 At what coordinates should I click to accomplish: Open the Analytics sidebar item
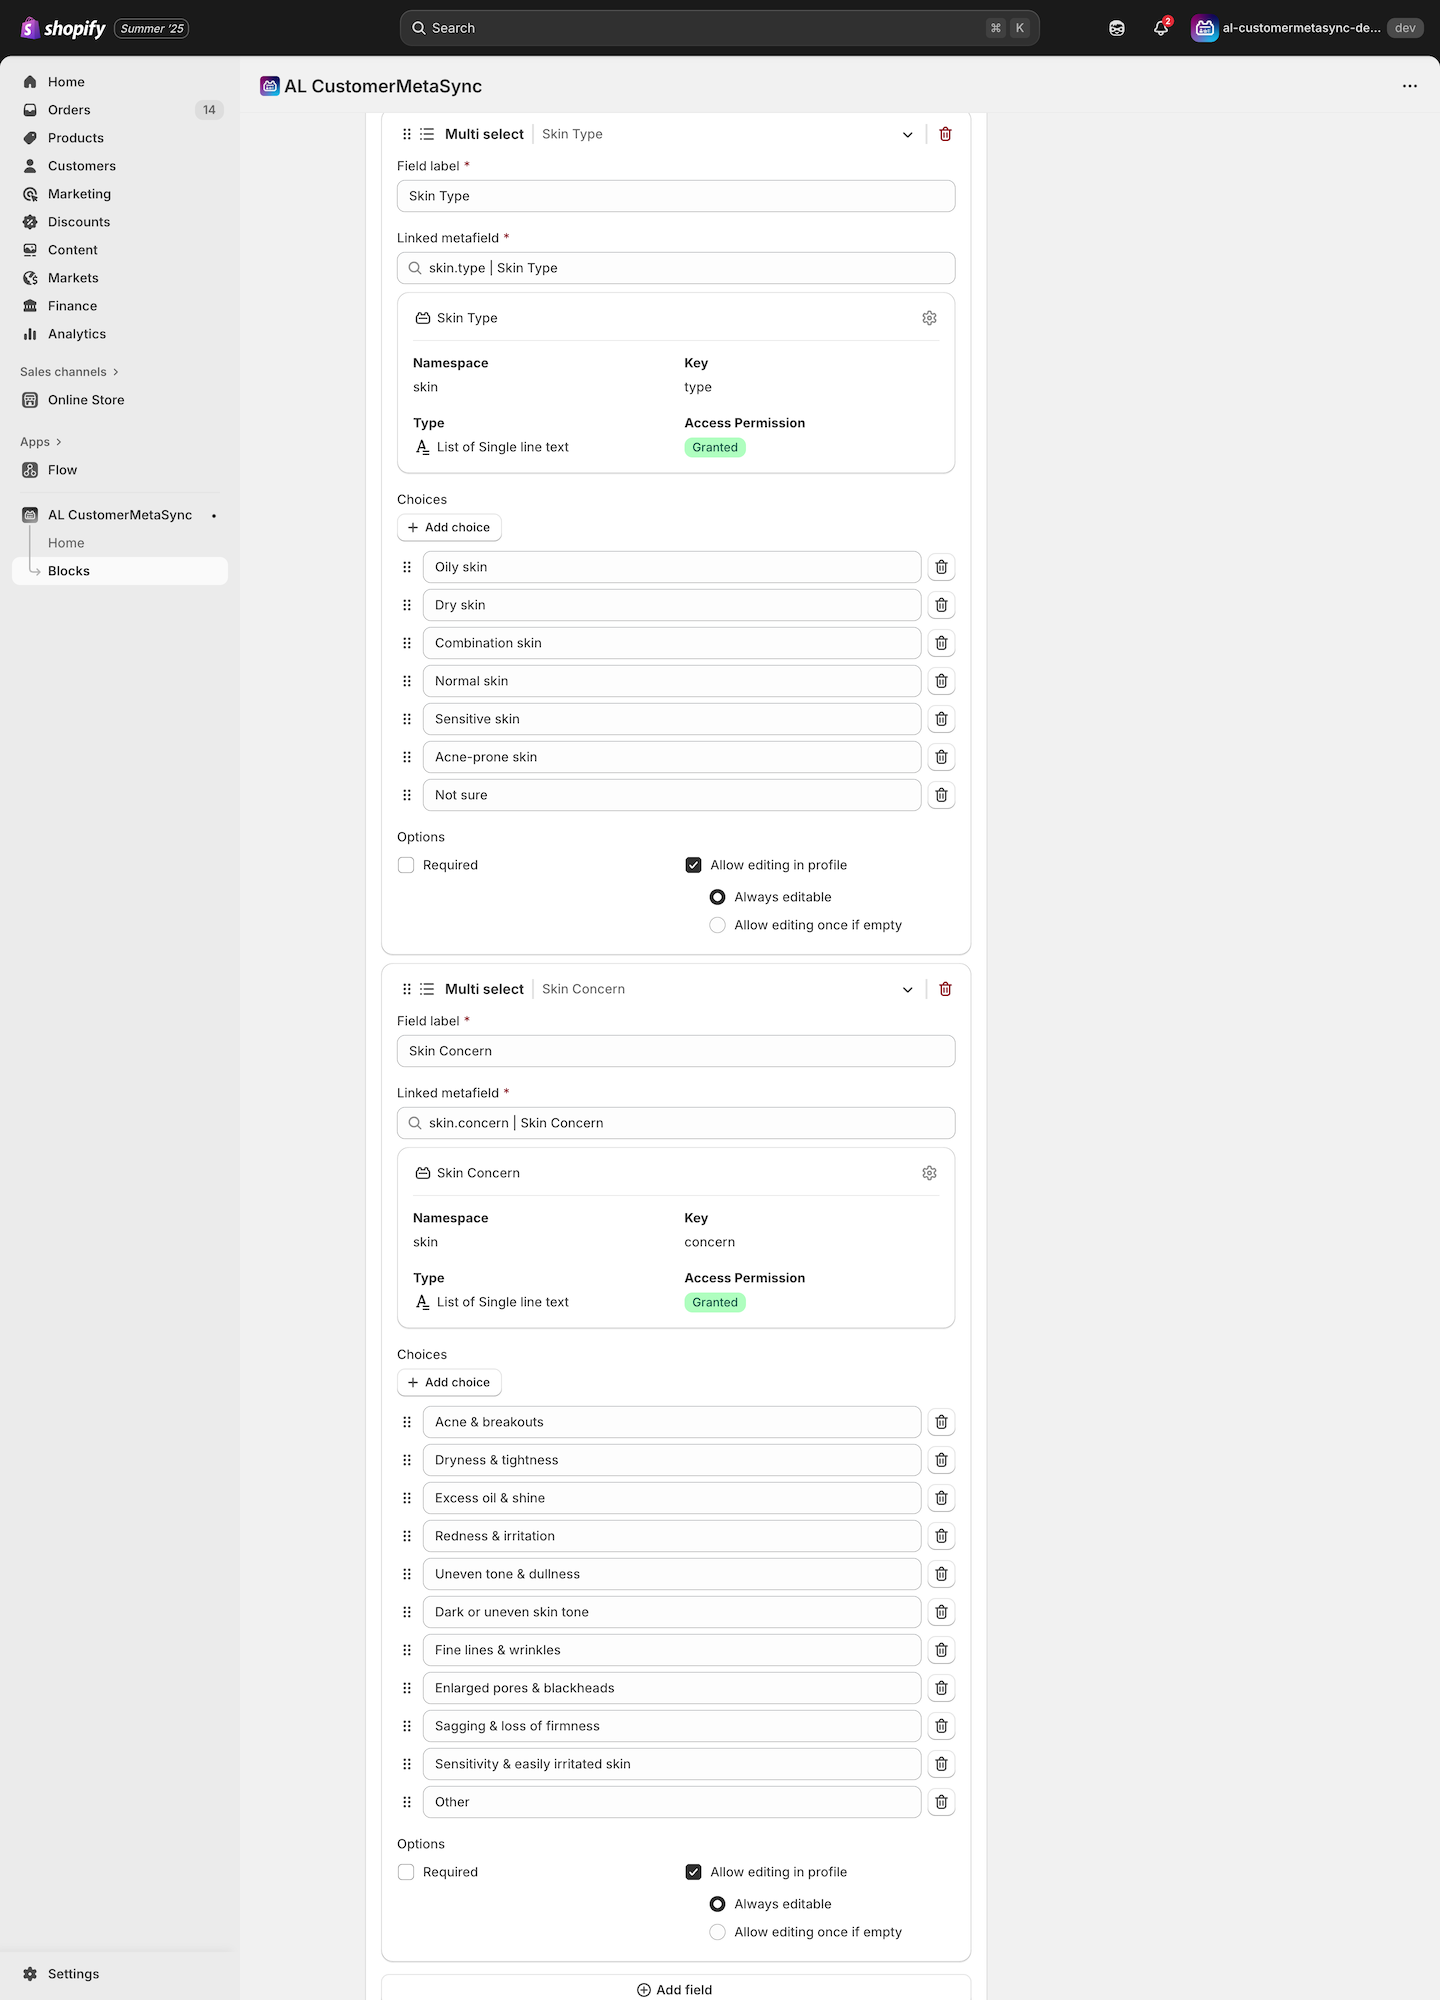pyautogui.click(x=77, y=334)
